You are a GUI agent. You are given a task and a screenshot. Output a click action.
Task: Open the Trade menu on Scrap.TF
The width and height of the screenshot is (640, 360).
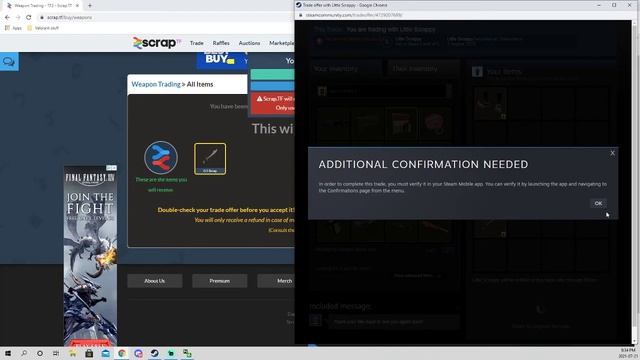pos(196,43)
